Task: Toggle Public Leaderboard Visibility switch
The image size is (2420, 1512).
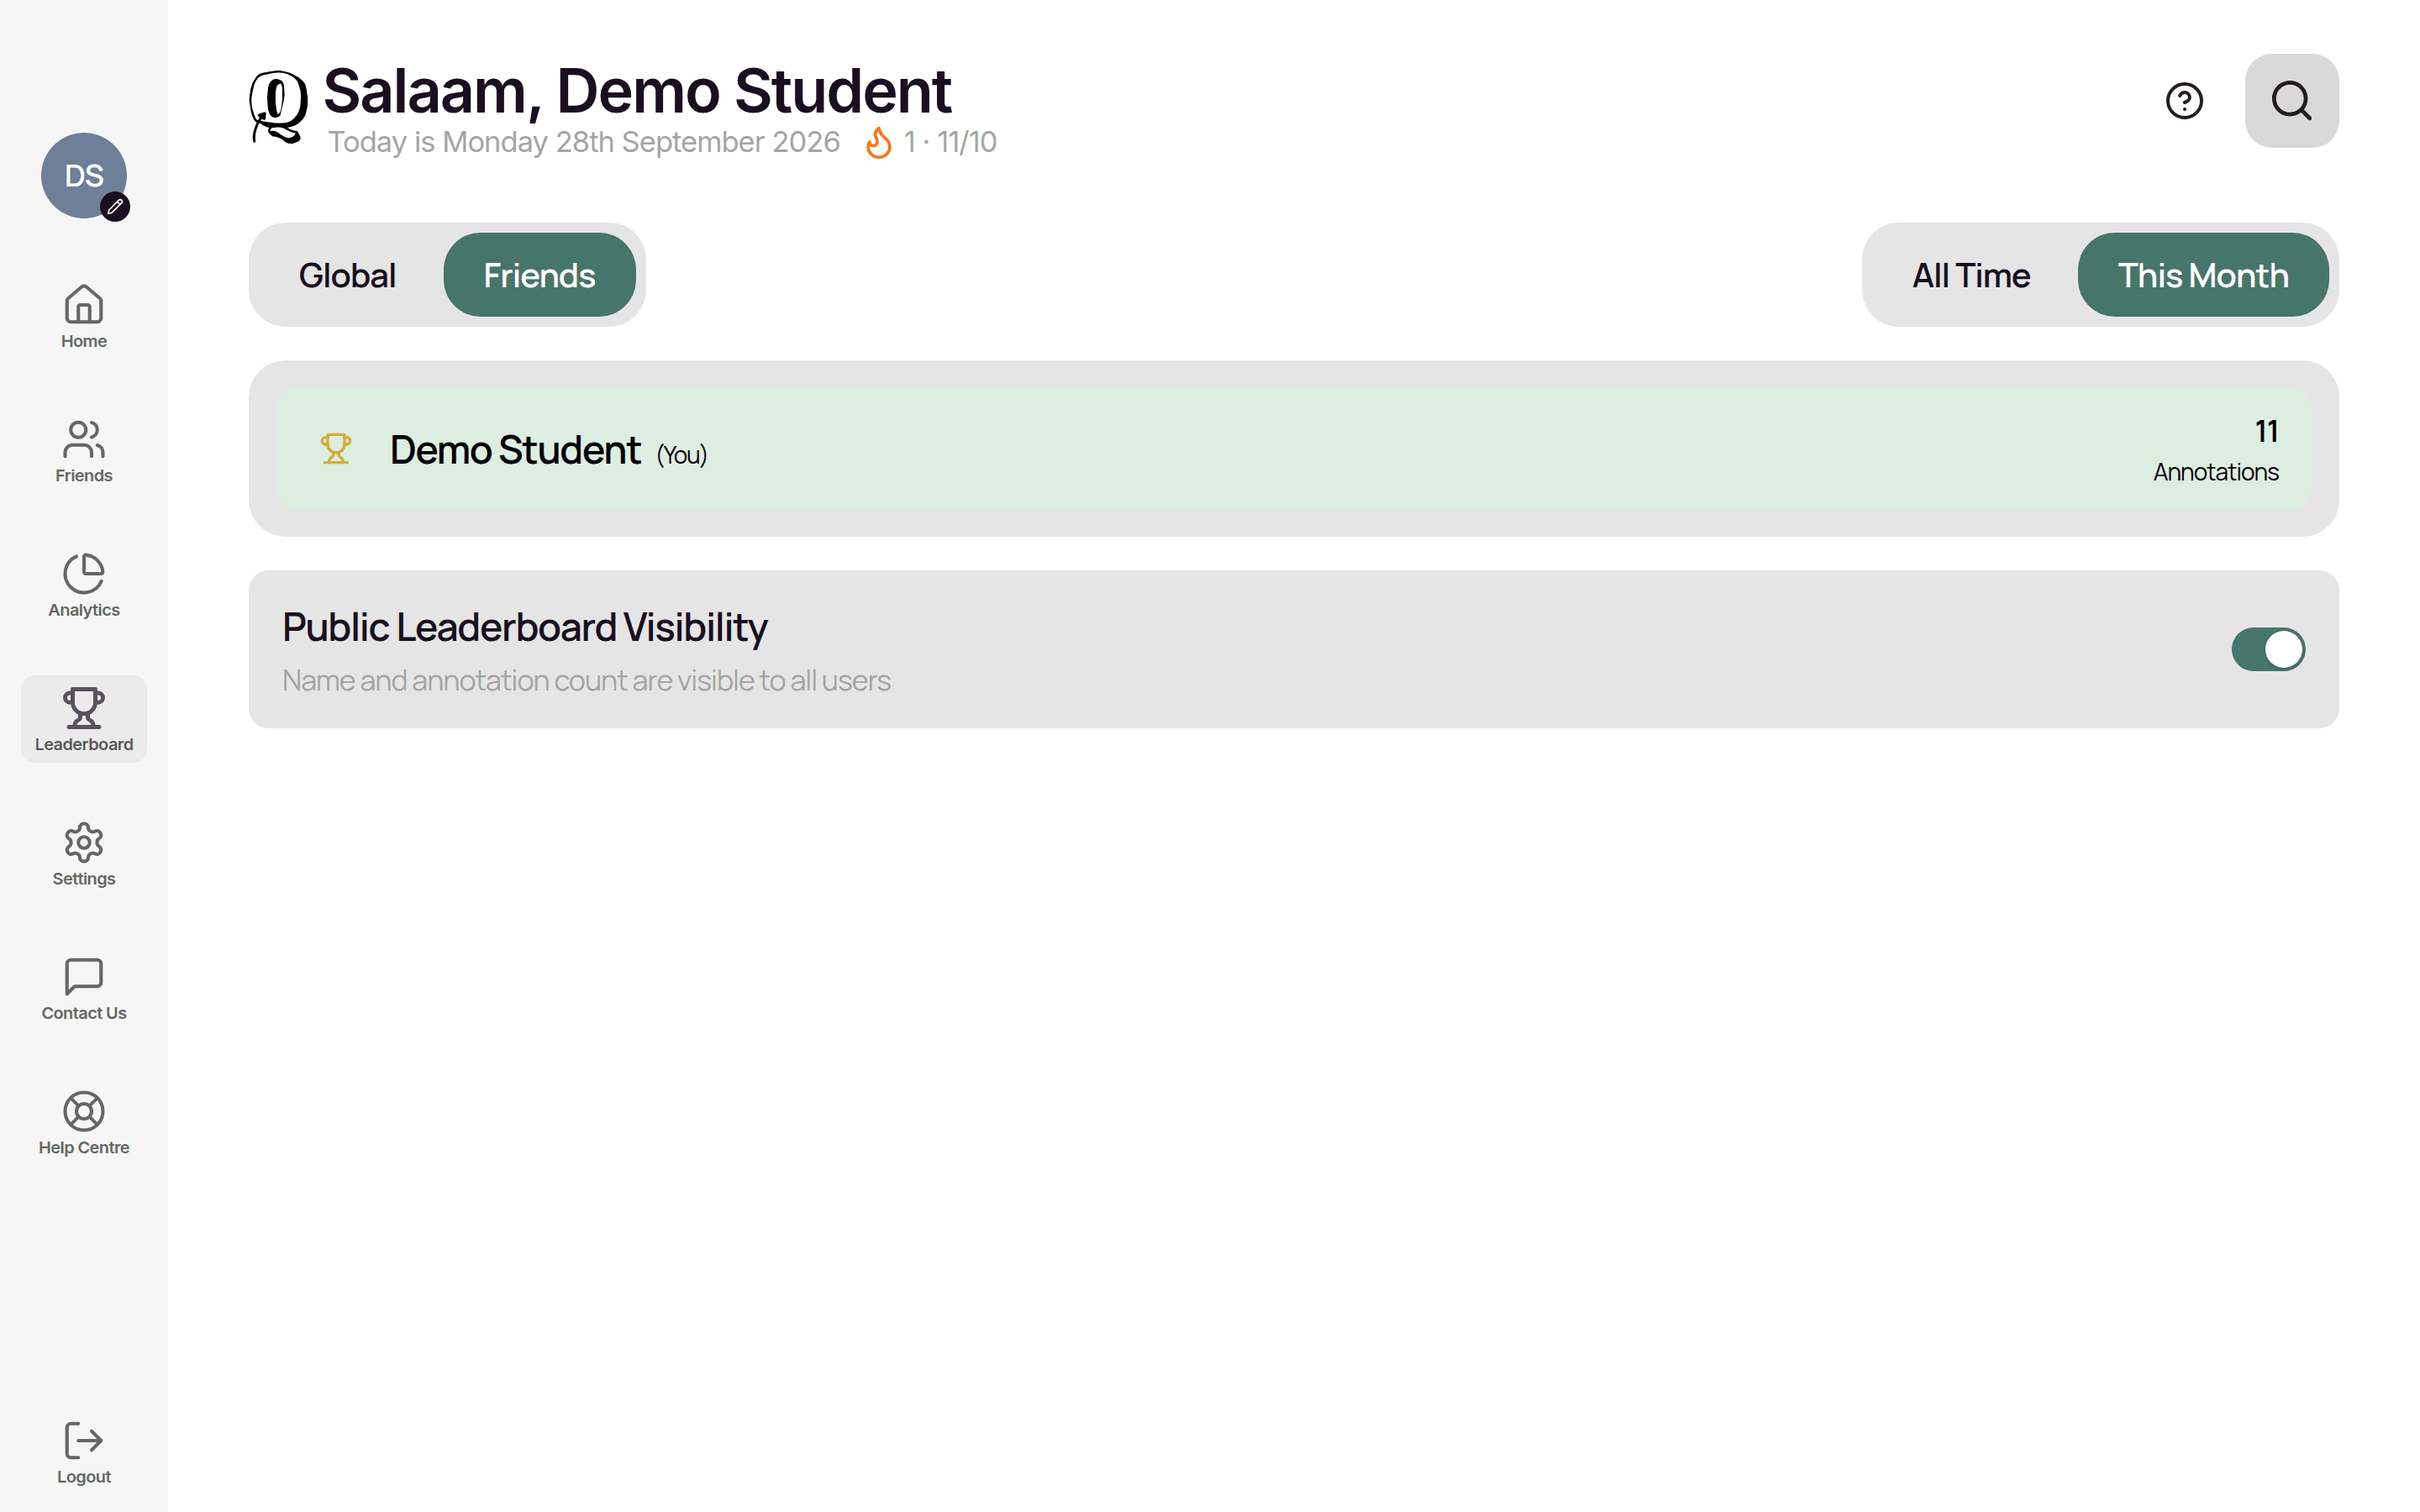Action: click(x=2268, y=649)
